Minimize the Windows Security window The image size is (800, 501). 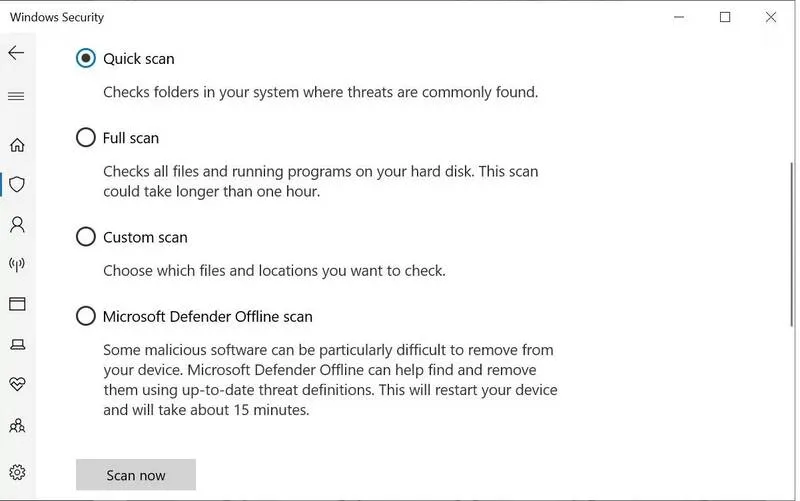(x=679, y=17)
